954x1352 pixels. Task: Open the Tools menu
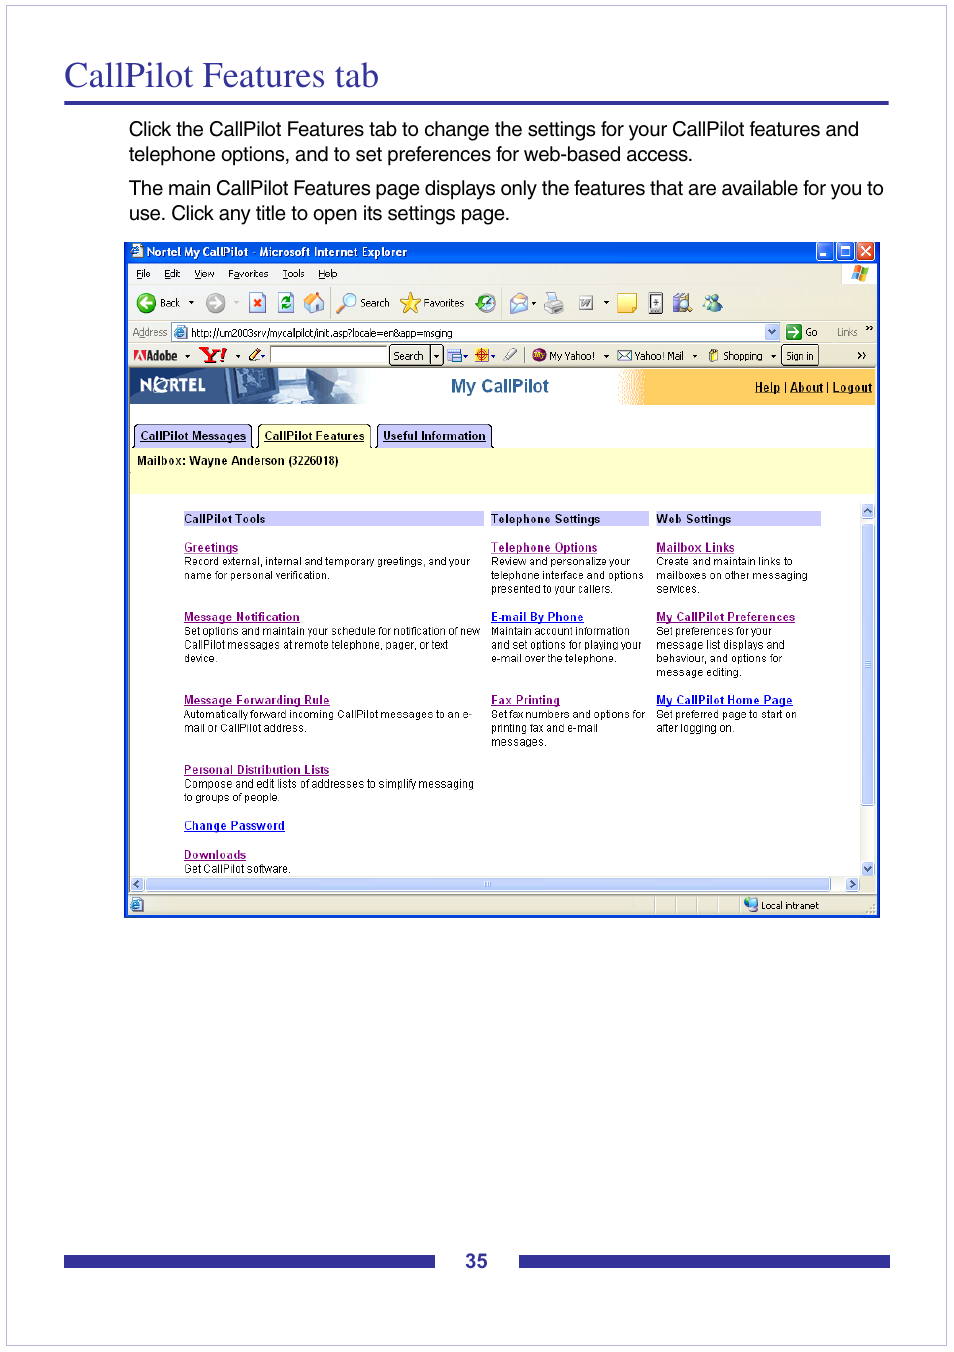point(293,274)
